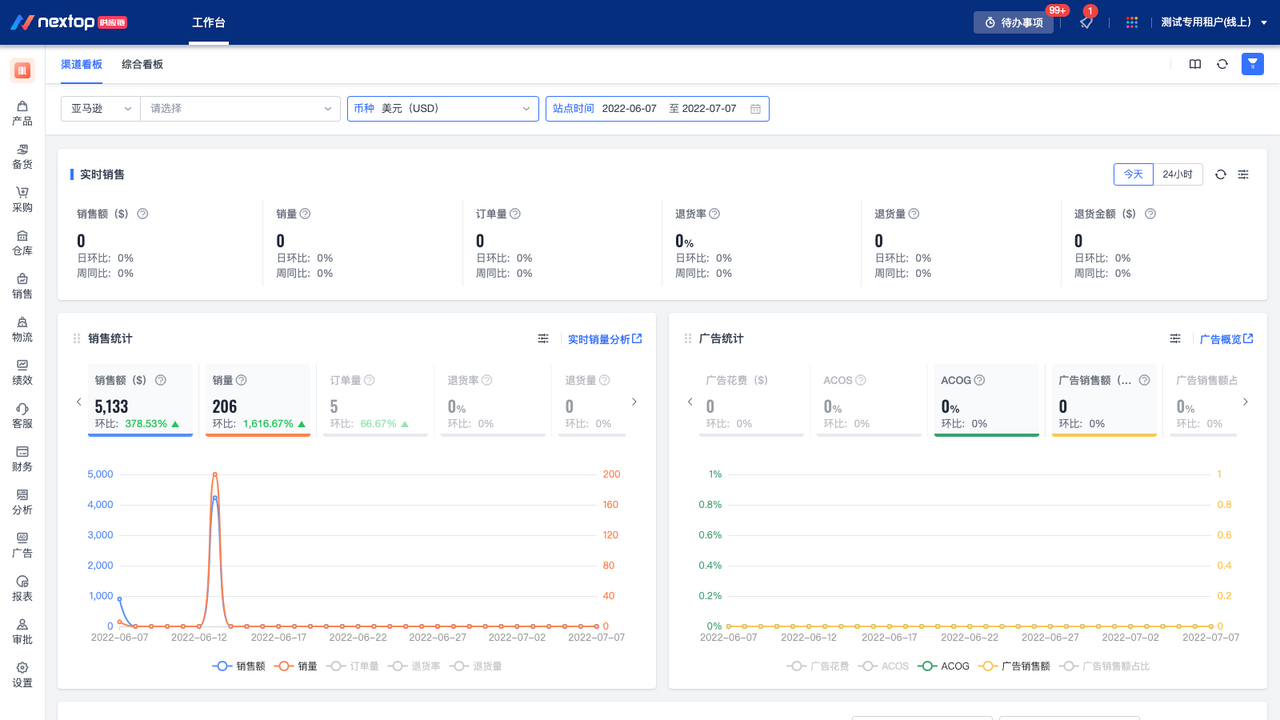
Task: Click drag handle beside 销售统计 title
Action: [x=77, y=339]
